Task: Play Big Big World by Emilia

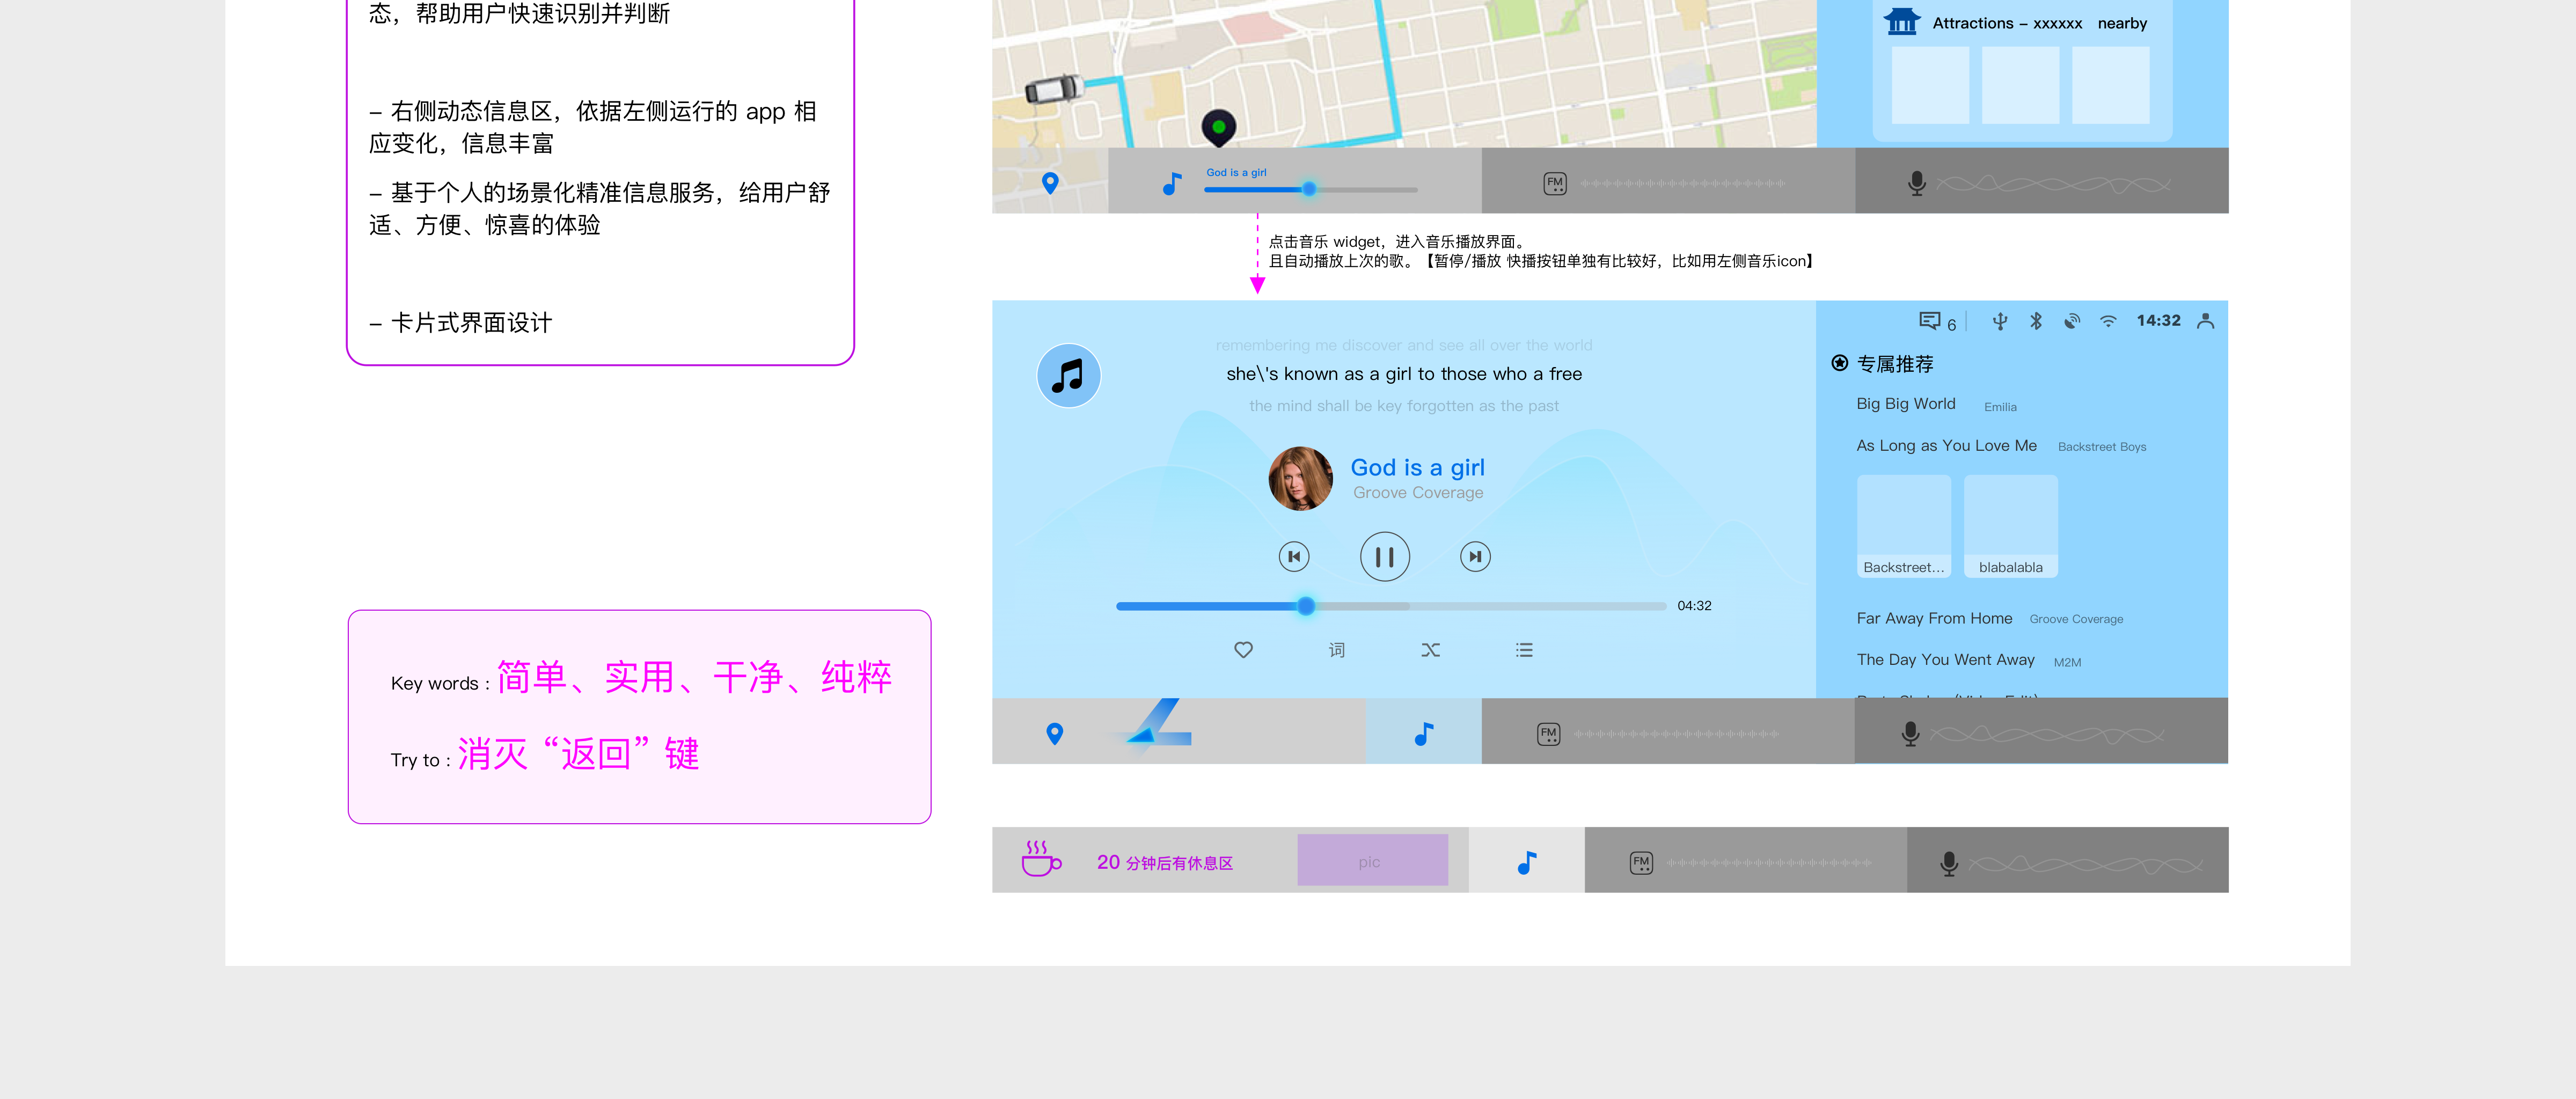Action: tap(1937, 404)
